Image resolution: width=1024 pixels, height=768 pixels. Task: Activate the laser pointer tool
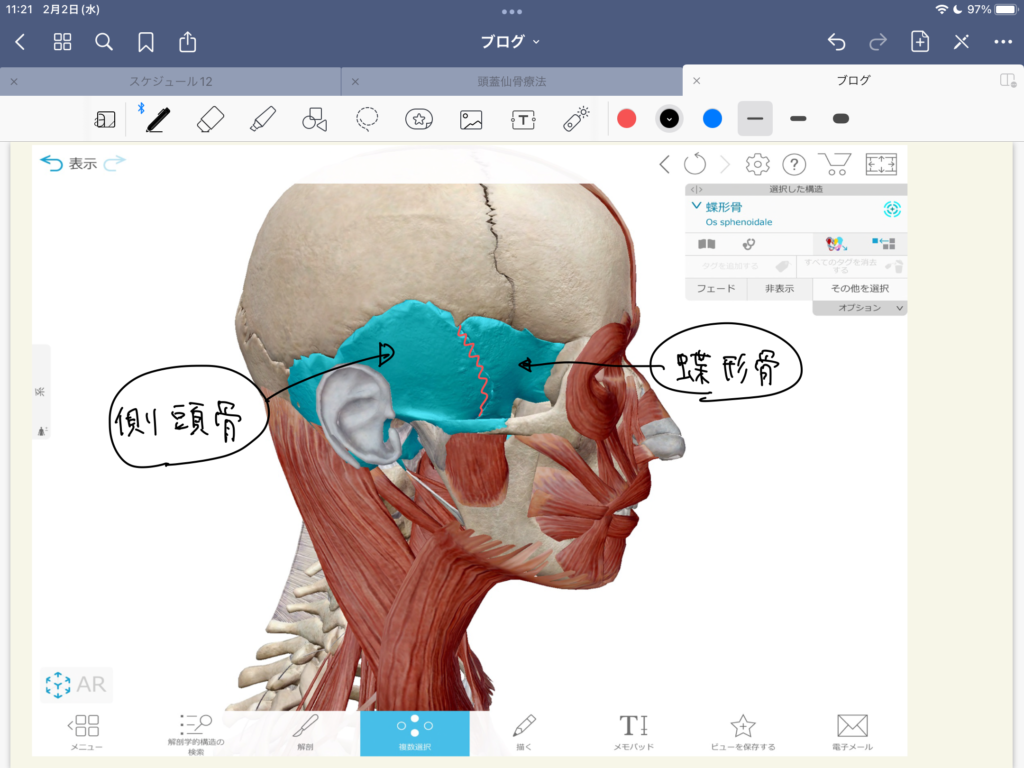pyautogui.click(x=577, y=118)
